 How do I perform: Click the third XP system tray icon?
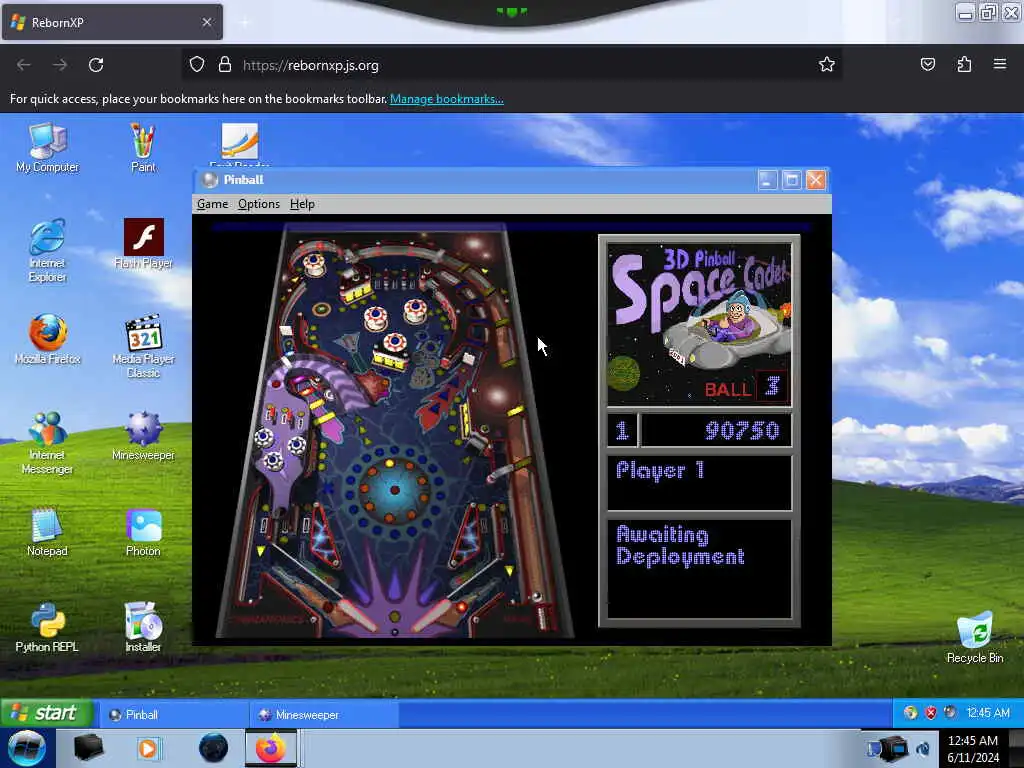click(950, 712)
